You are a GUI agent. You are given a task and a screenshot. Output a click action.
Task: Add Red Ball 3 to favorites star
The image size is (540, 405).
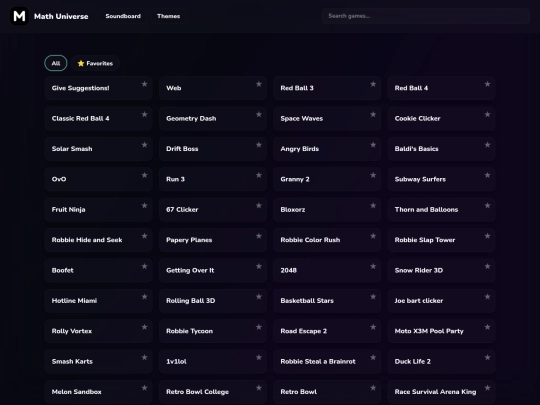pyautogui.click(x=373, y=84)
